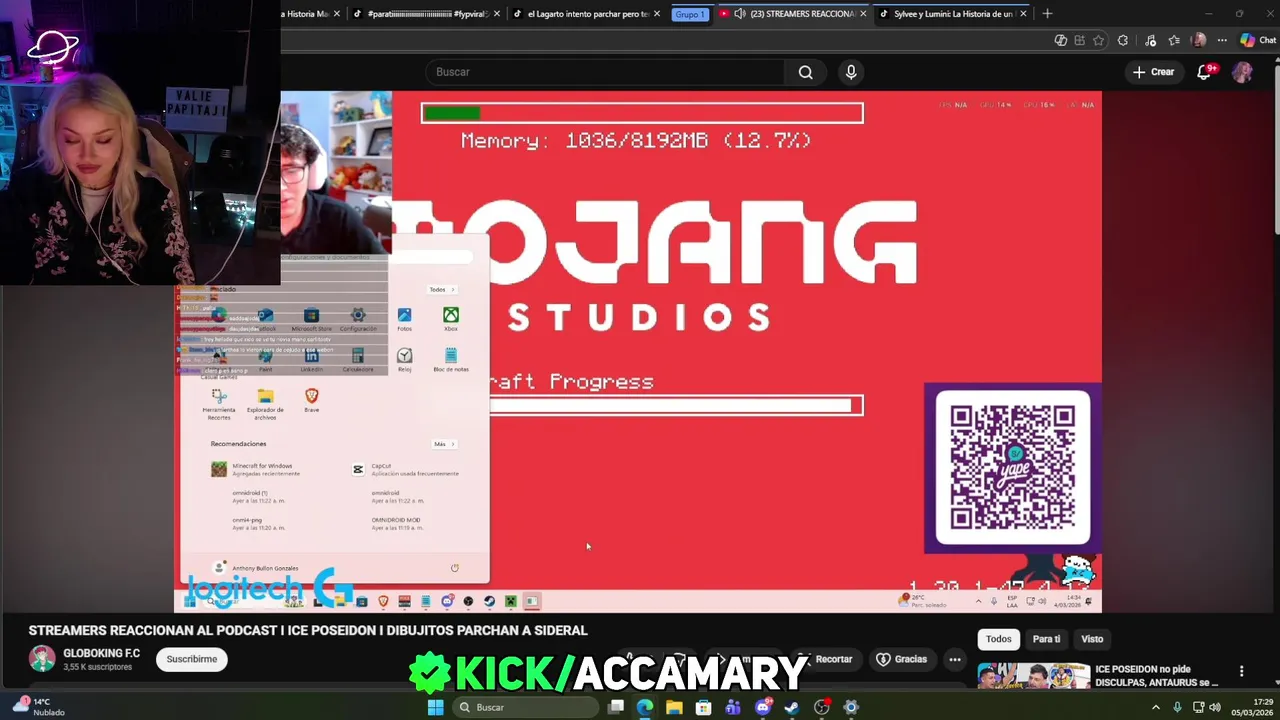This screenshot has height=720, width=1280.
Task: Open Microsoft Teams from taskbar
Action: click(733, 707)
